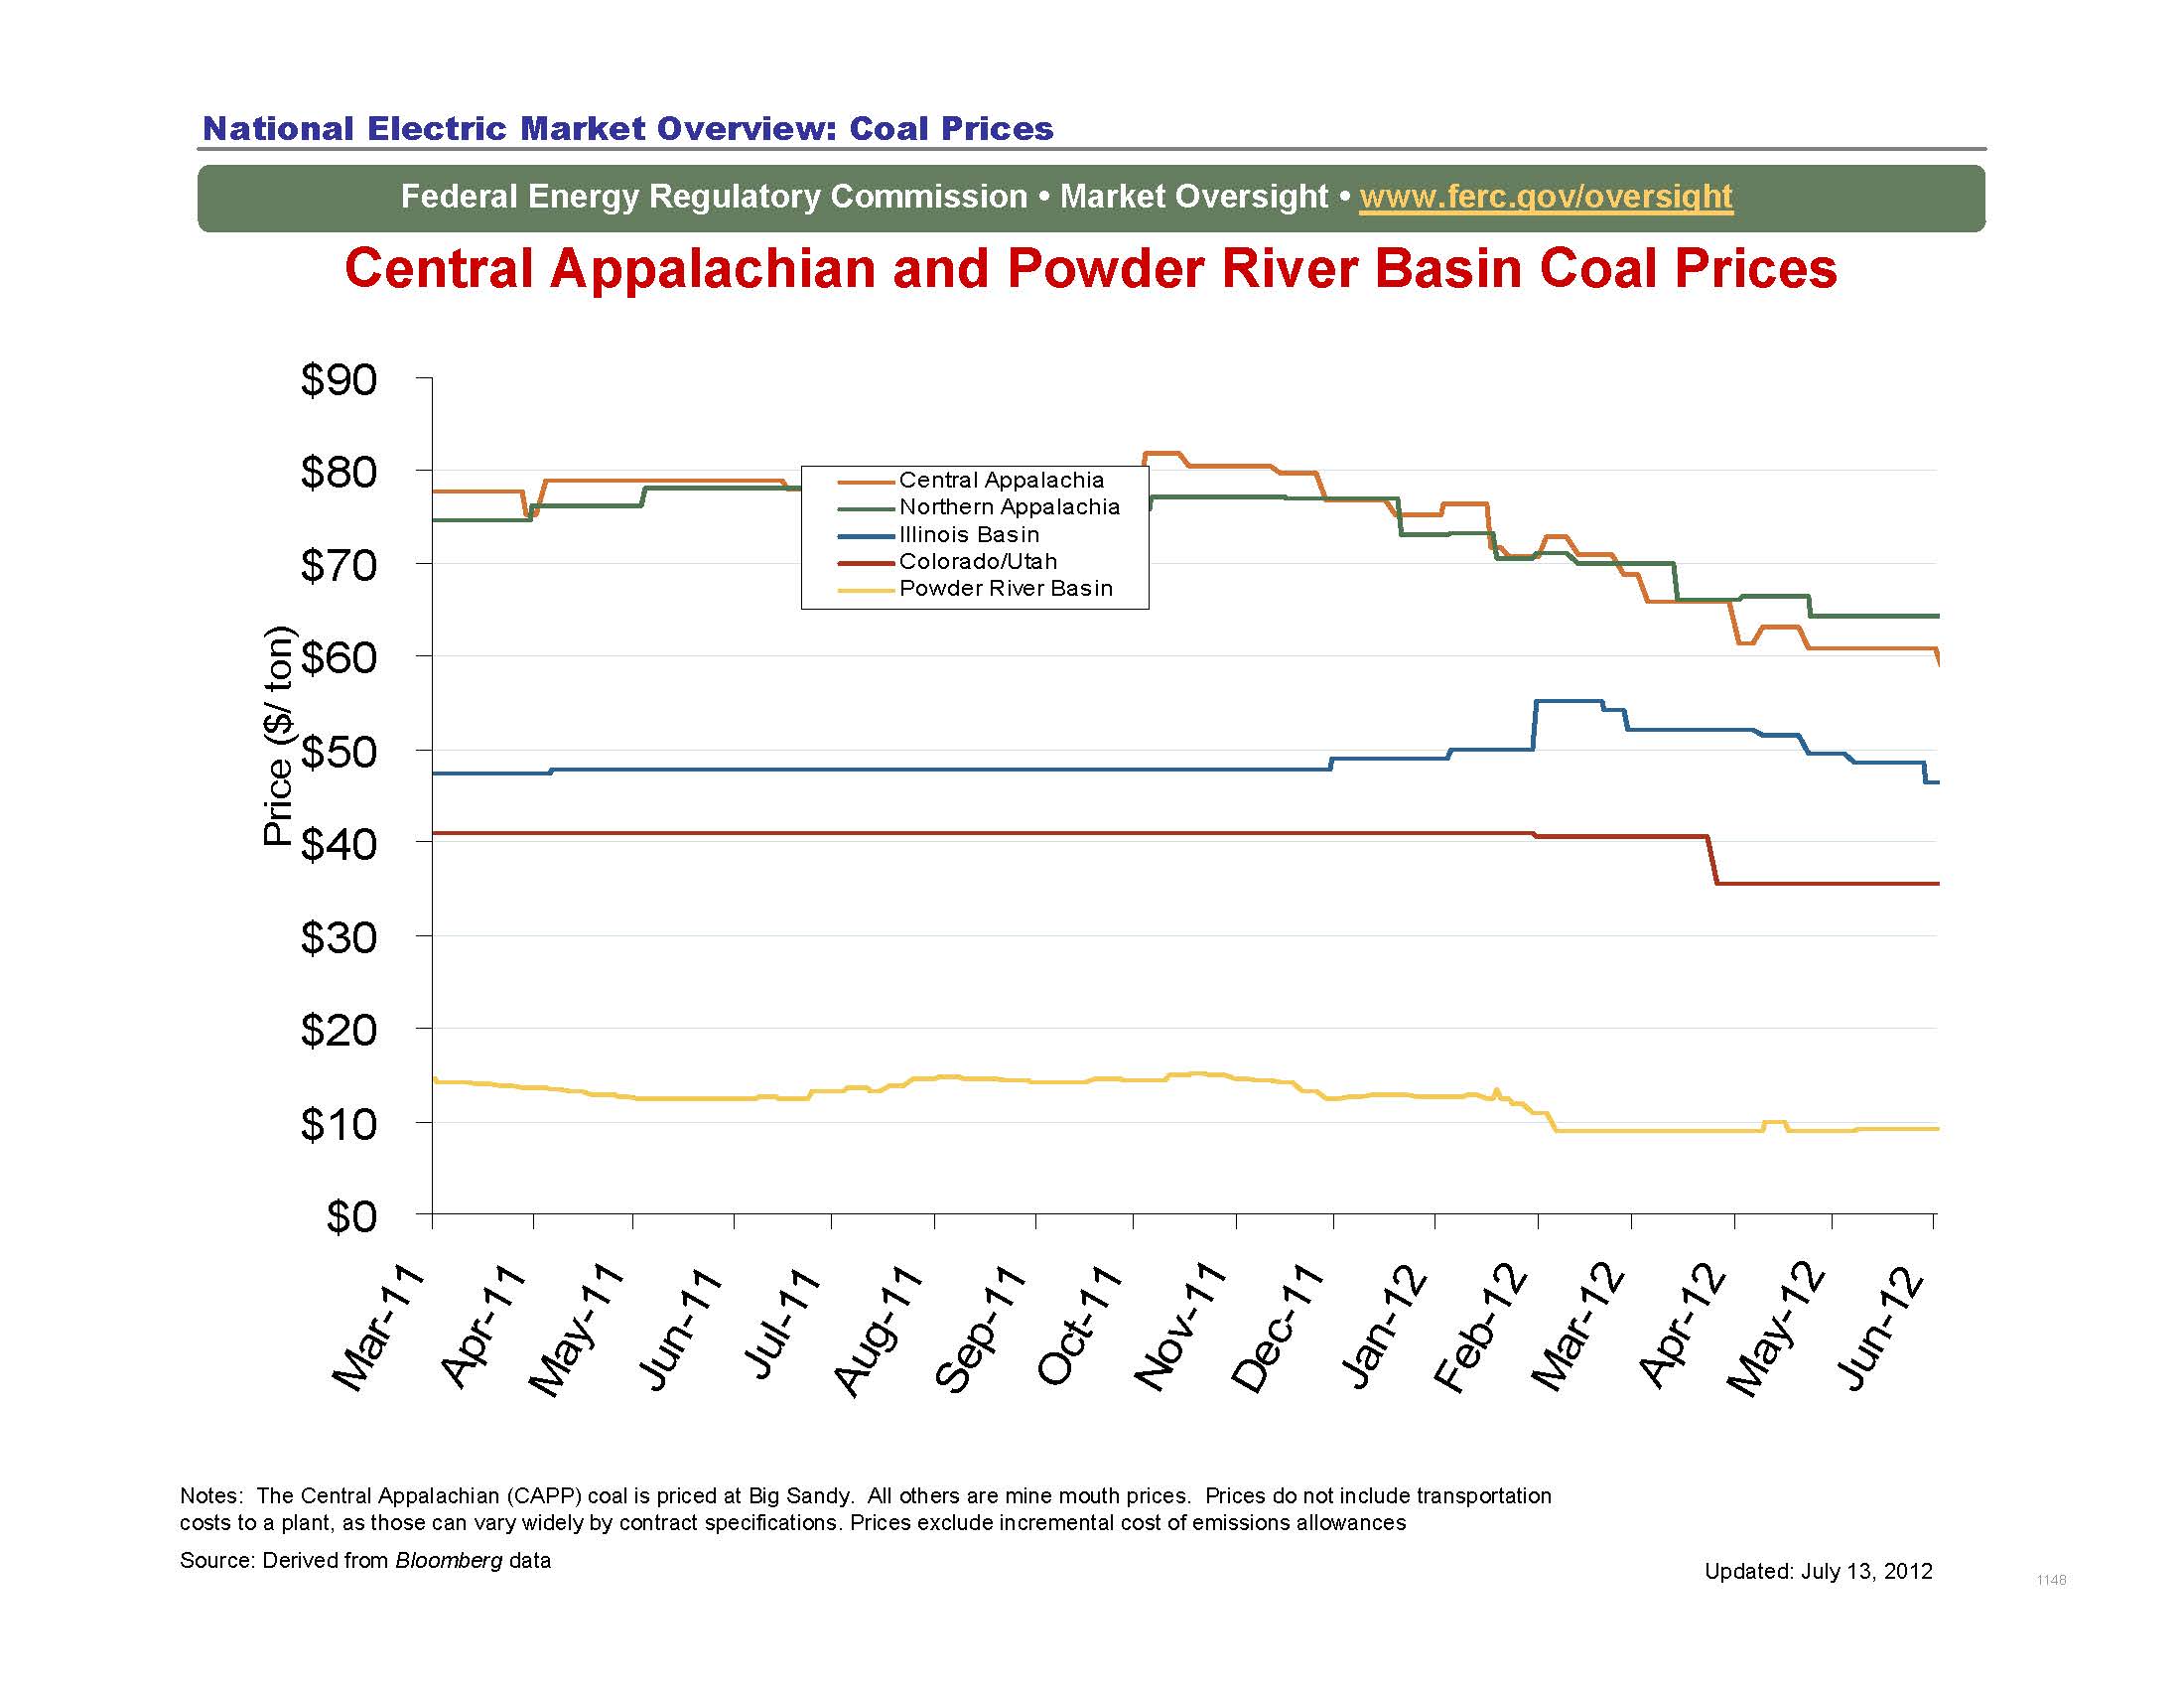Viewport: 2184px width, 1688px height.
Task: Click the green Northern Appalachia legend line marker
Action: (868, 508)
